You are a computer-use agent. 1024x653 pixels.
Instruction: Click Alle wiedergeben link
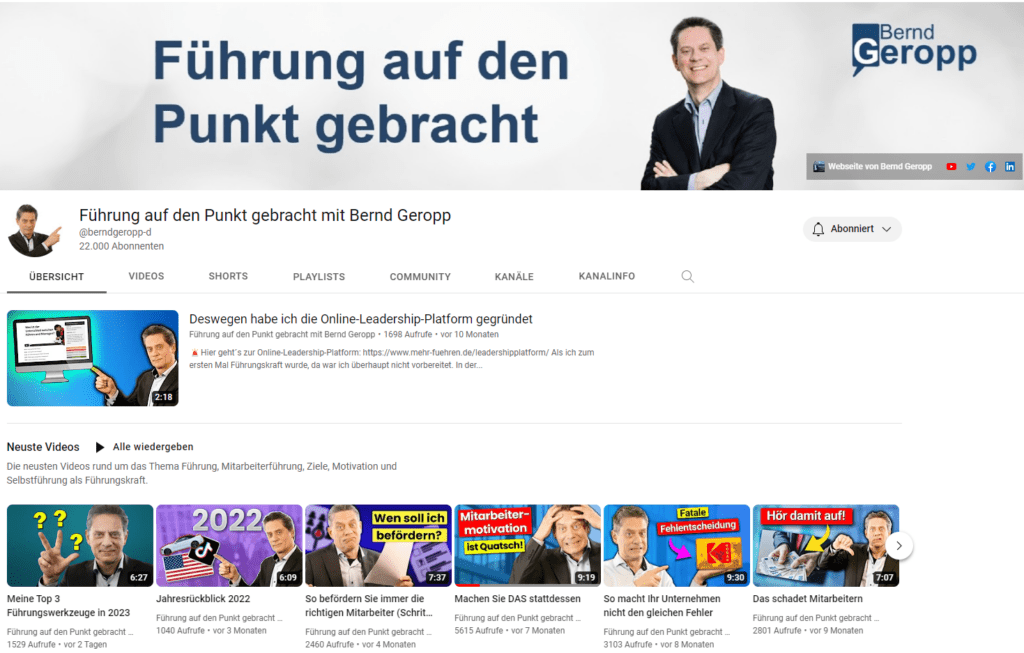[x=153, y=447]
